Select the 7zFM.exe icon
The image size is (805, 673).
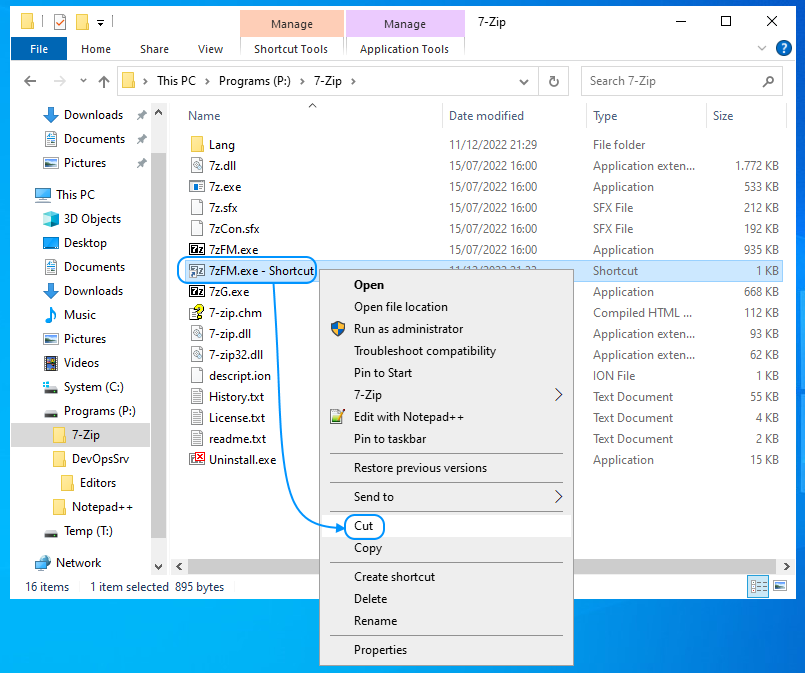tap(197, 249)
